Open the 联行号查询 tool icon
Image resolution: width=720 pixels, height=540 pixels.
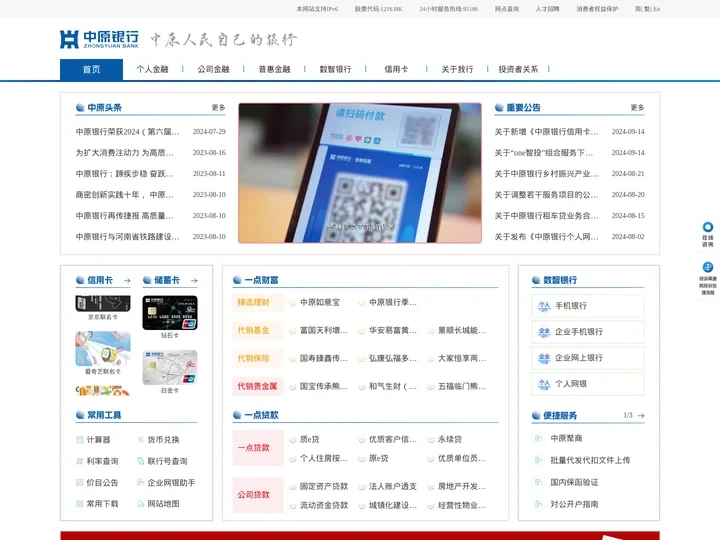click(x=141, y=461)
